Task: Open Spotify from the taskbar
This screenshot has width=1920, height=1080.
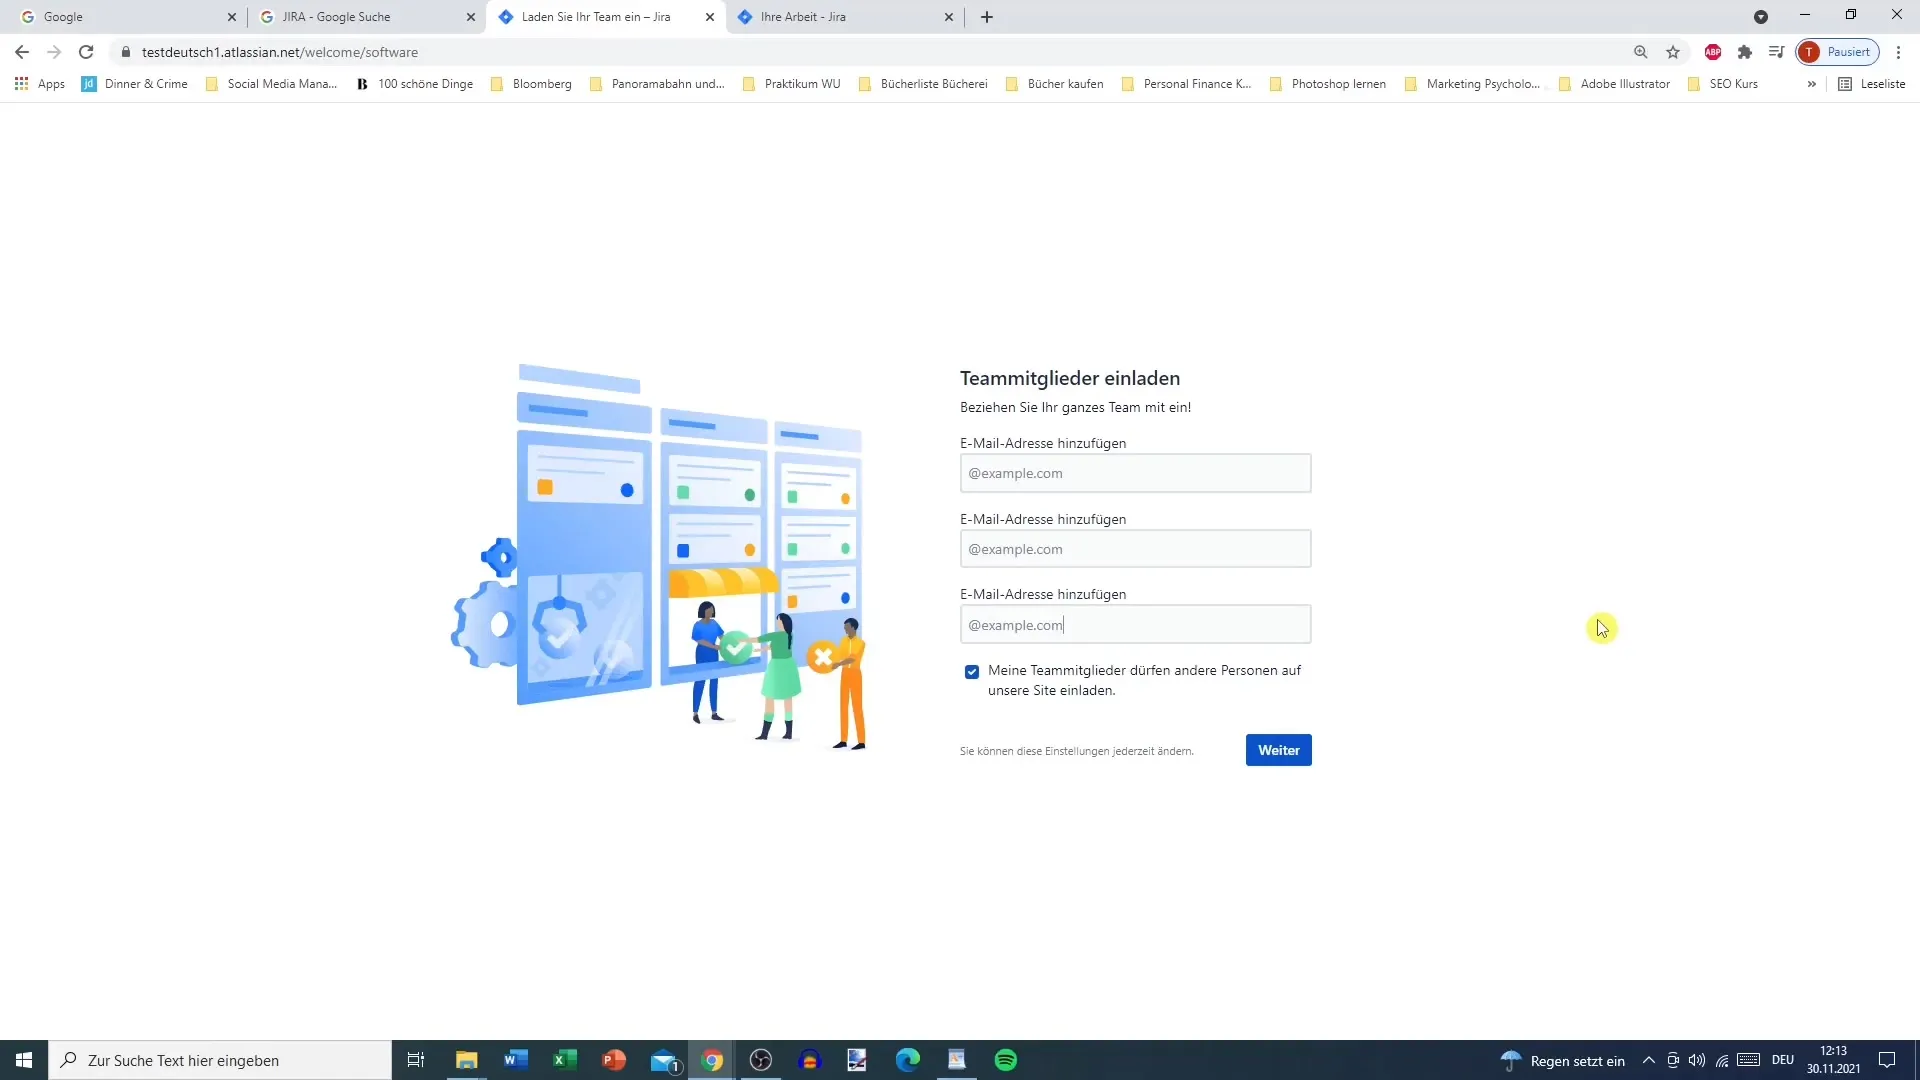Action: (1006, 1060)
